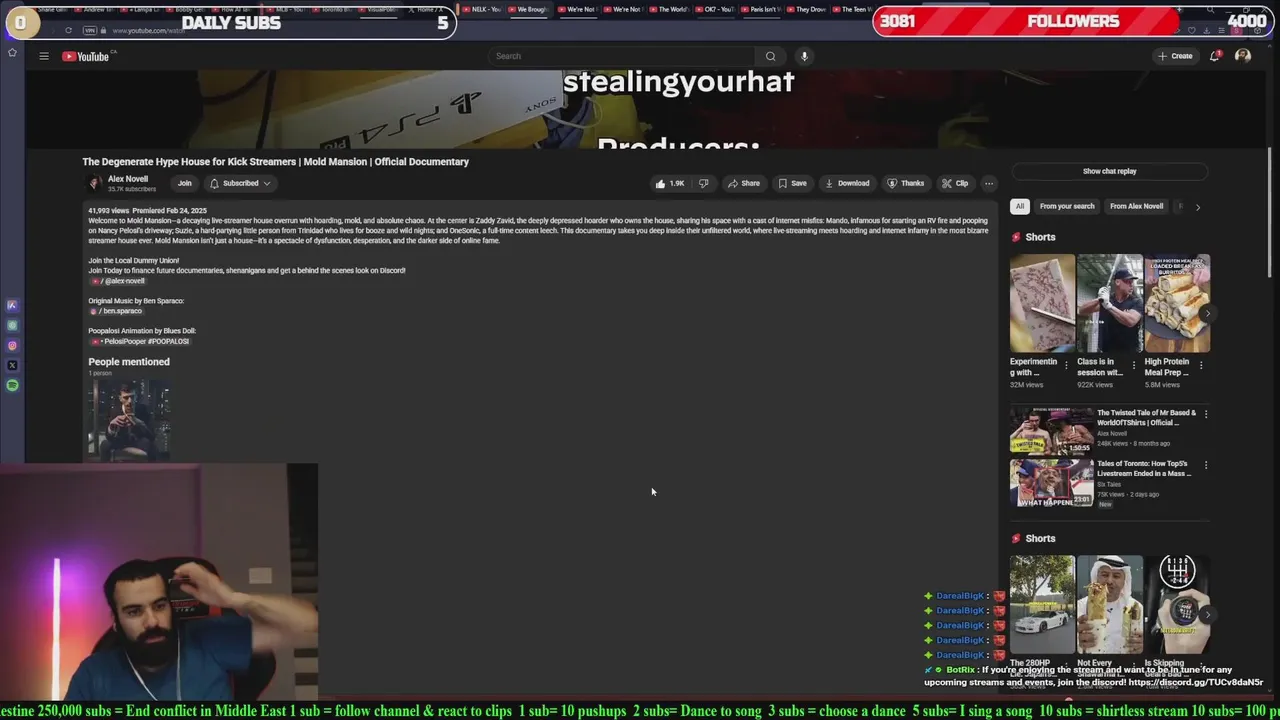Select the From Alex Novell chip
This screenshot has width=1280, height=720.
[1137, 206]
